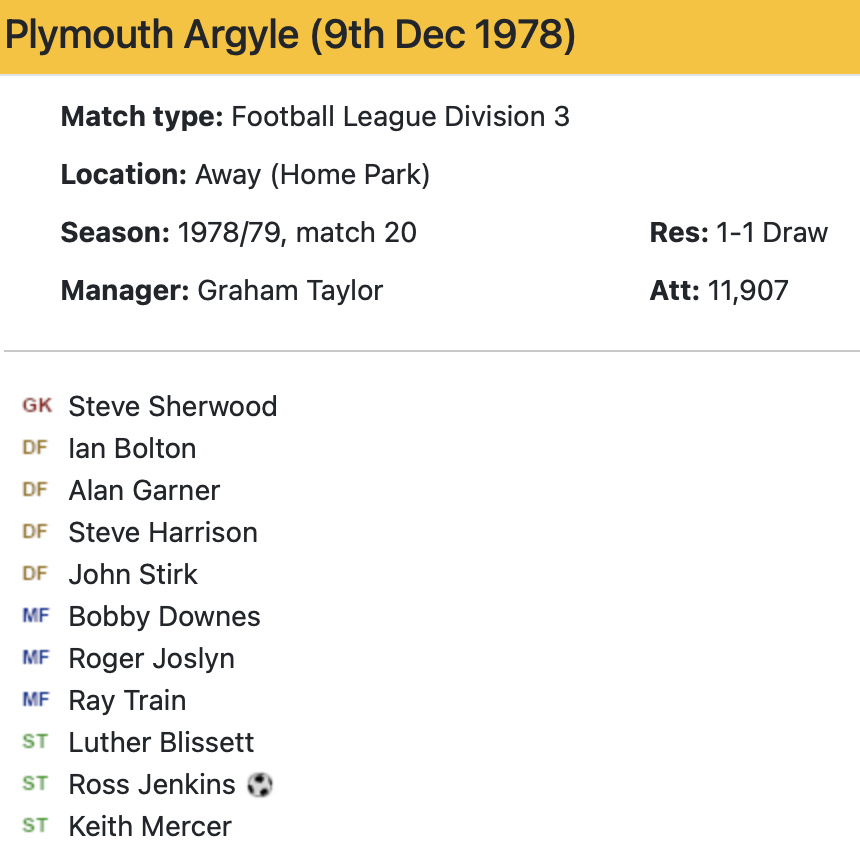Open Ian Bolton's player link
Image resolution: width=860 pixels, height=860 pixels.
coord(132,449)
